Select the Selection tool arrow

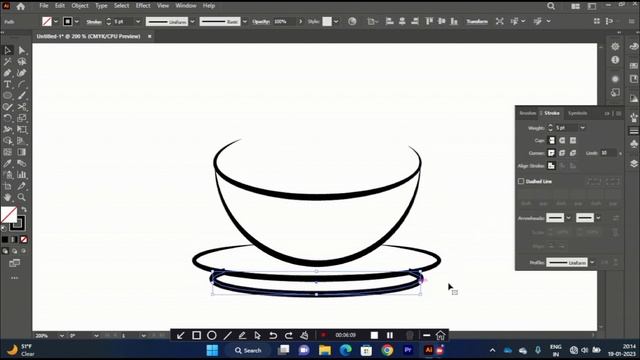coord(7,50)
